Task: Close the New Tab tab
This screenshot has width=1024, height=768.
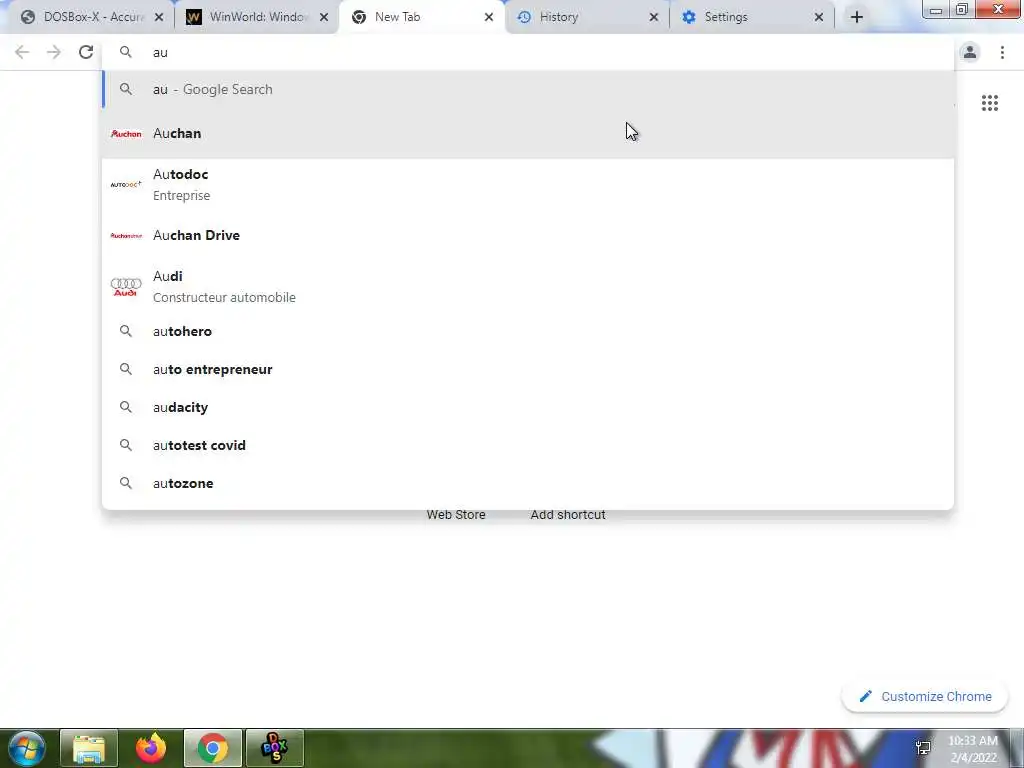Action: 488,18
